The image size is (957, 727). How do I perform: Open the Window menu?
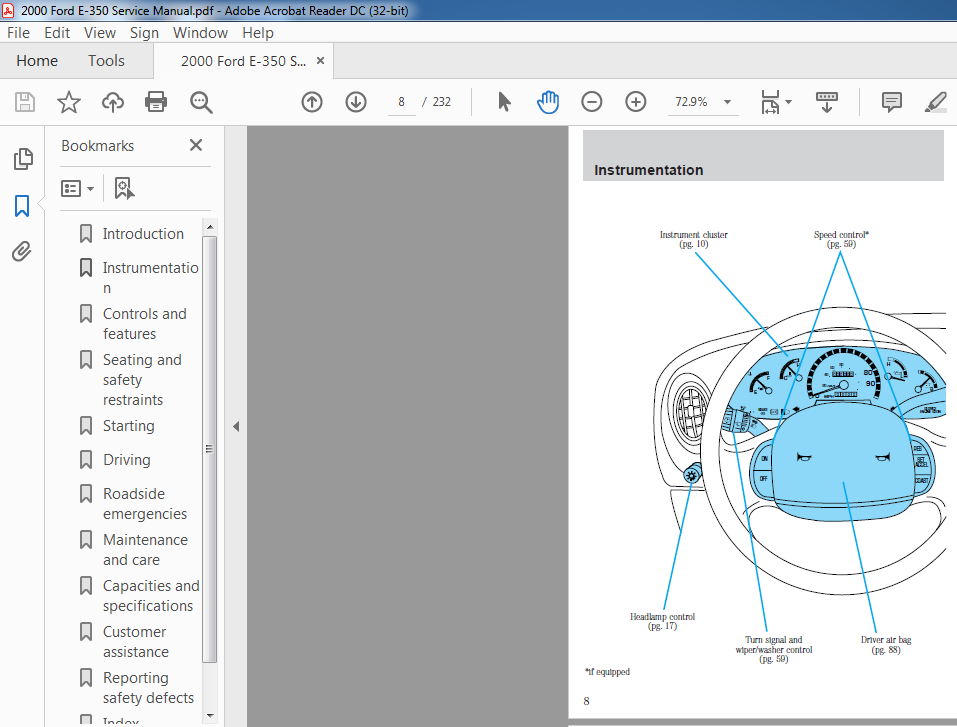click(x=200, y=33)
